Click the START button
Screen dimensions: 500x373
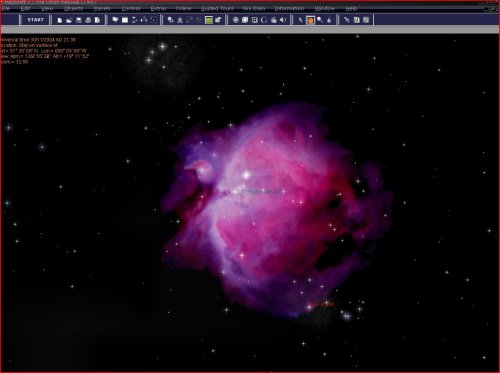[35, 20]
